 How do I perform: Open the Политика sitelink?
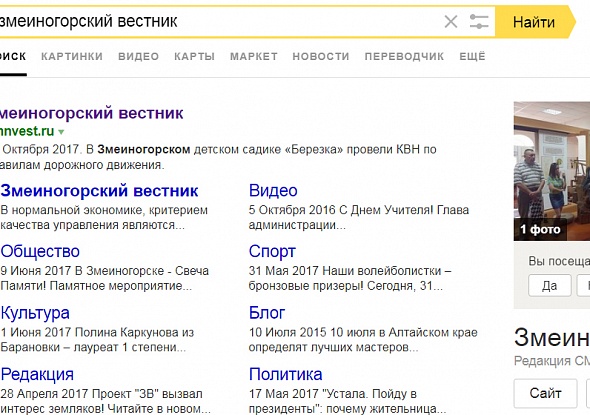pyautogui.click(x=286, y=374)
